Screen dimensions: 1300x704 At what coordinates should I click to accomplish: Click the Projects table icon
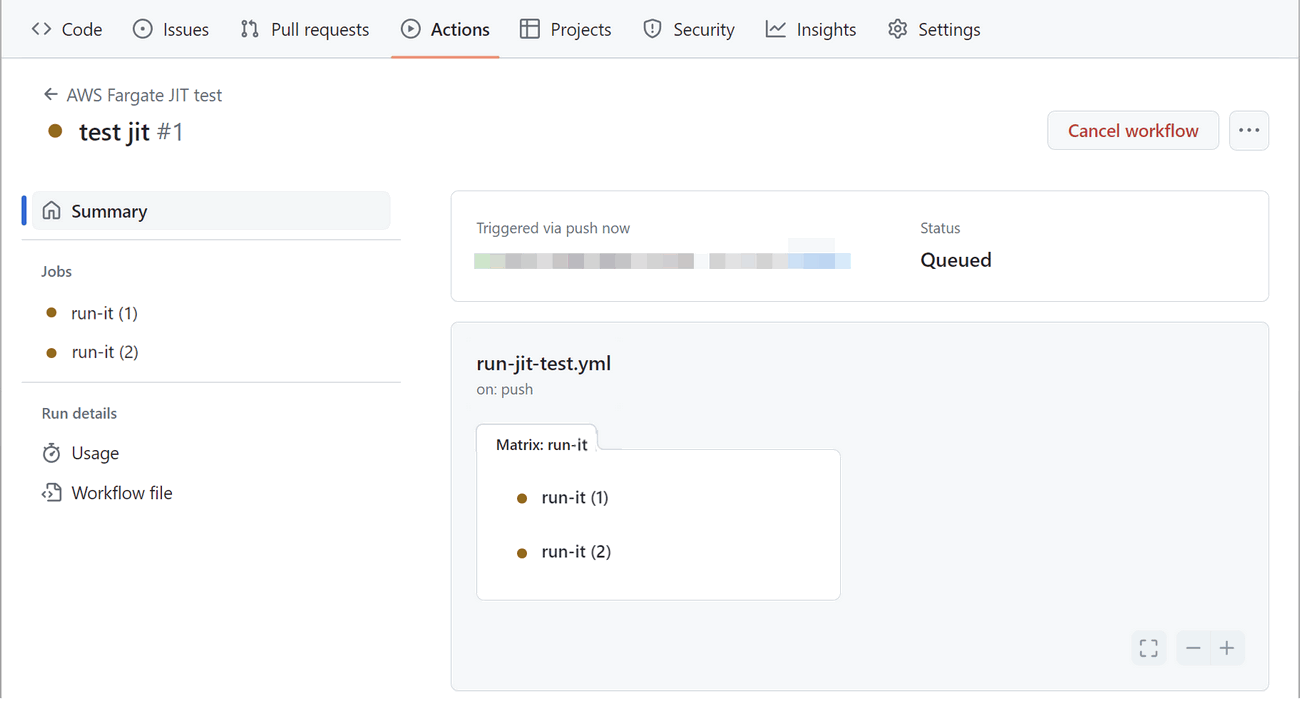pos(530,29)
